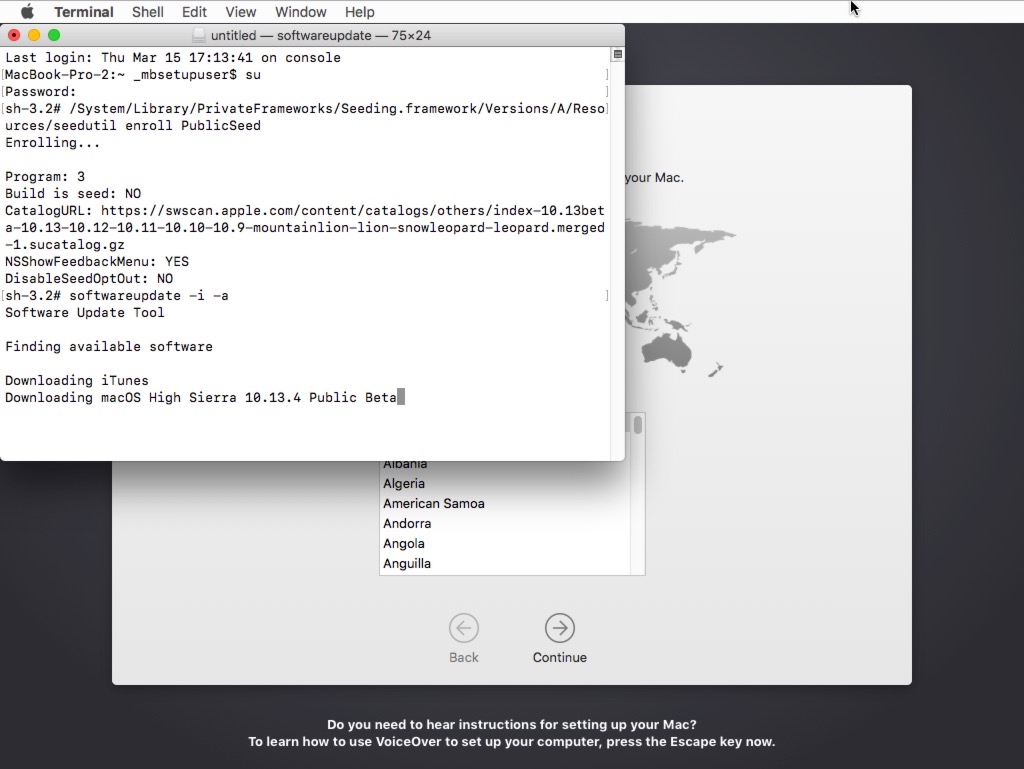This screenshot has width=1024, height=769.
Task: Click the VoiceOver instructions text at bottom
Action: pyautogui.click(x=511, y=733)
